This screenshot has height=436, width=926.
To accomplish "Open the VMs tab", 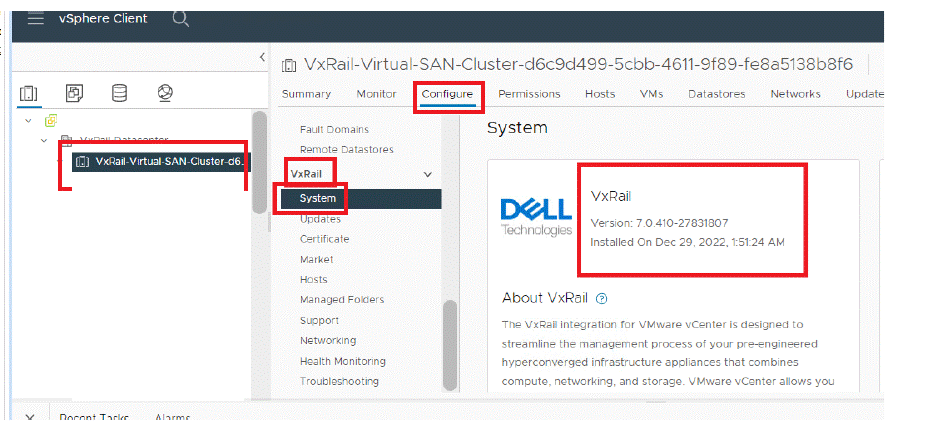I will (x=651, y=94).
